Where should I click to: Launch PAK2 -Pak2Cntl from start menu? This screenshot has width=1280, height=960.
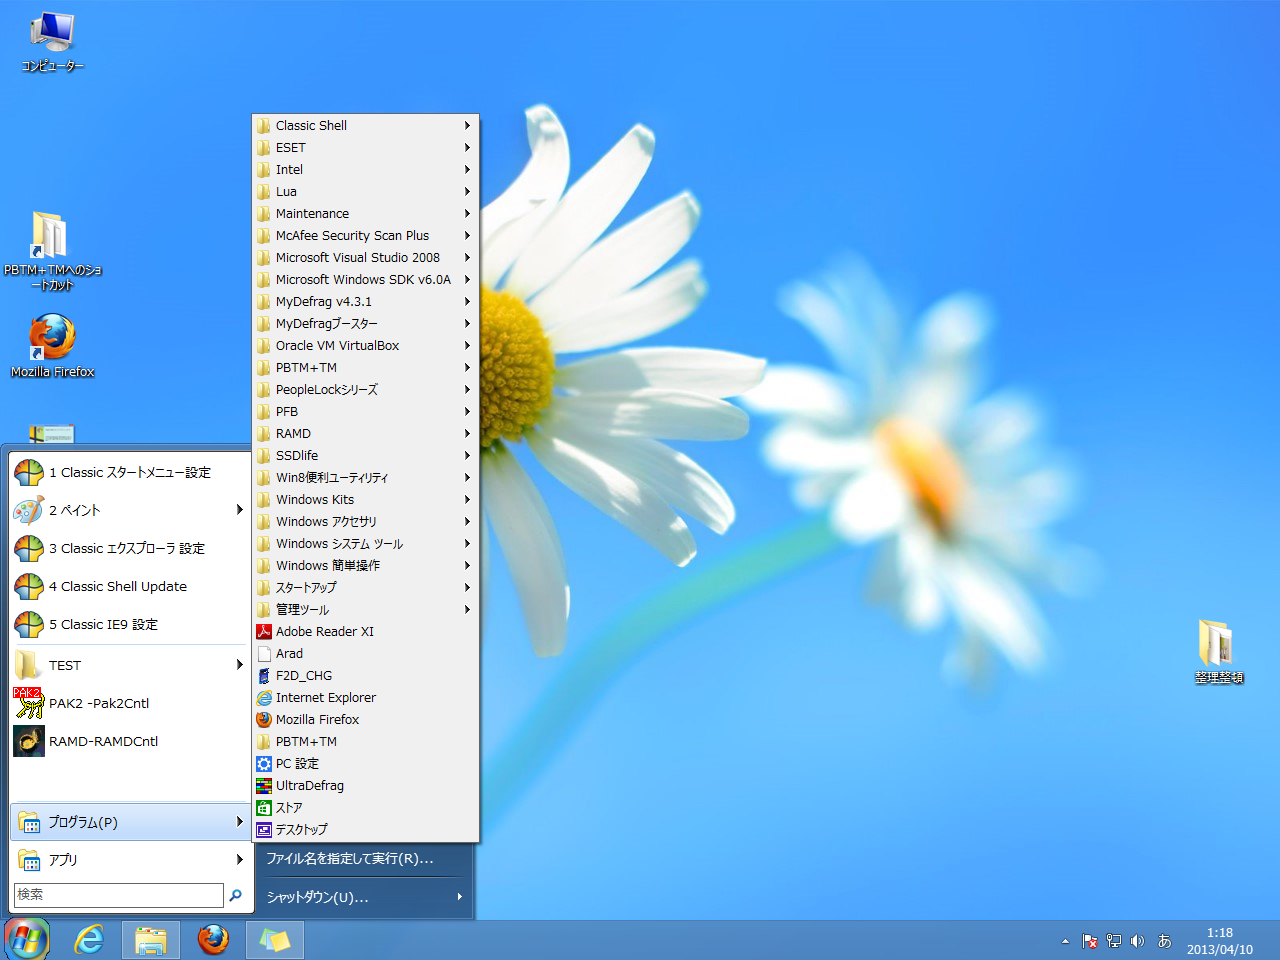(x=98, y=703)
